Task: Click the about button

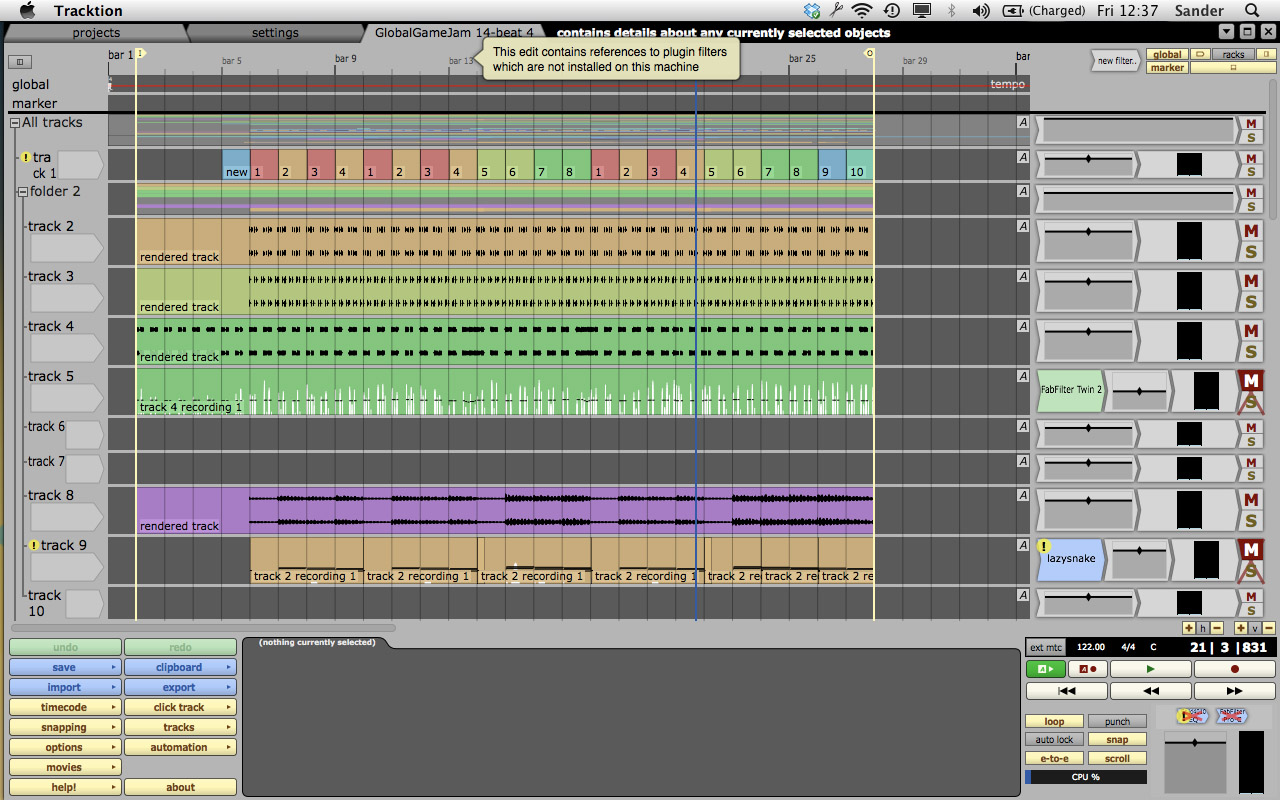Action: click(180, 787)
